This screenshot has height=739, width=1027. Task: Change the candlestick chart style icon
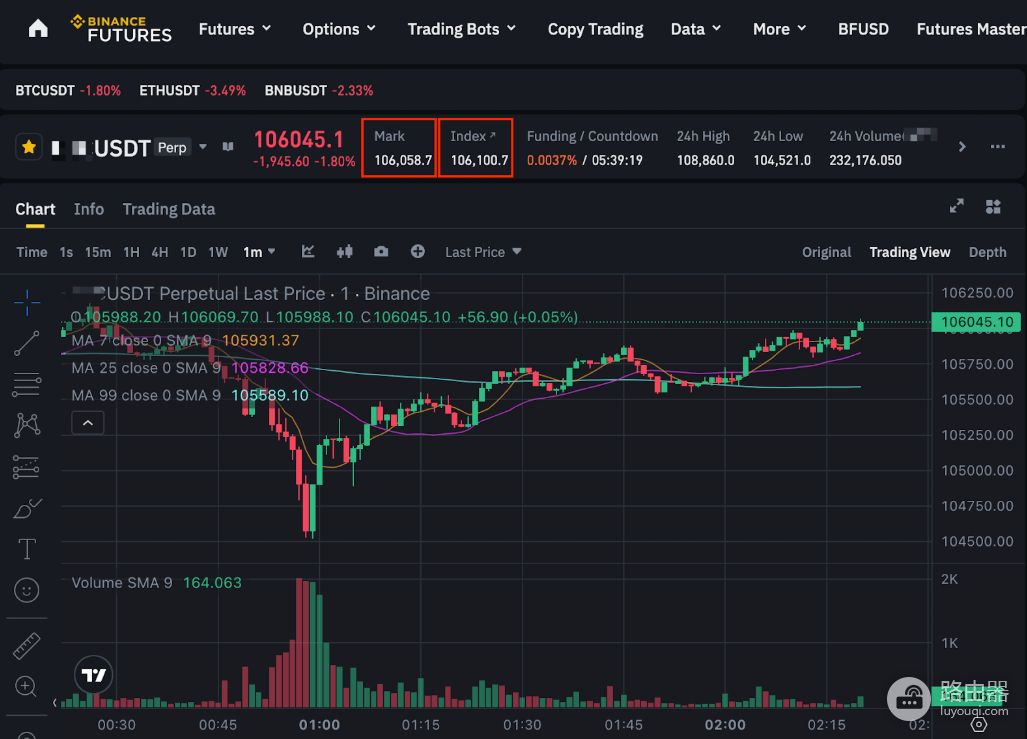pos(345,252)
